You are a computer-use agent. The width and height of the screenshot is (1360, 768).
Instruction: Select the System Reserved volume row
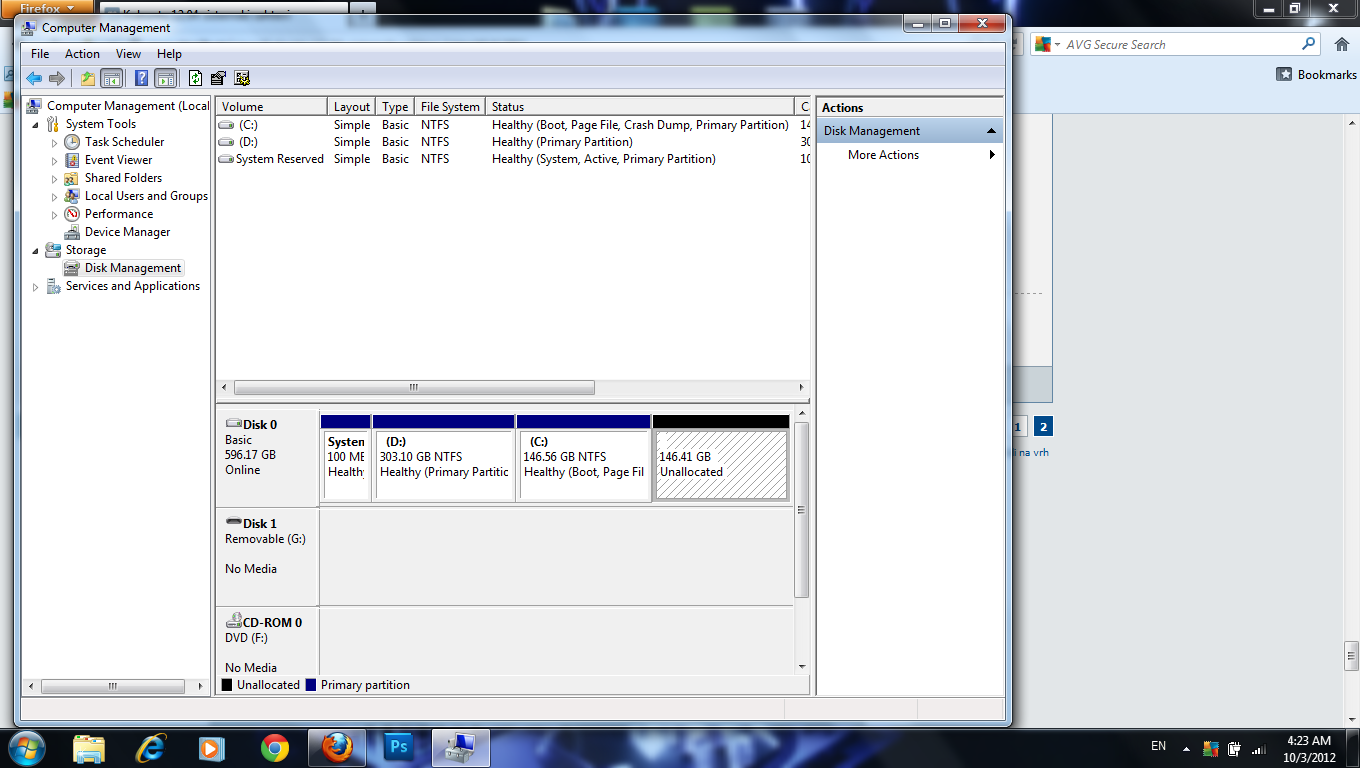coord(513,159)
